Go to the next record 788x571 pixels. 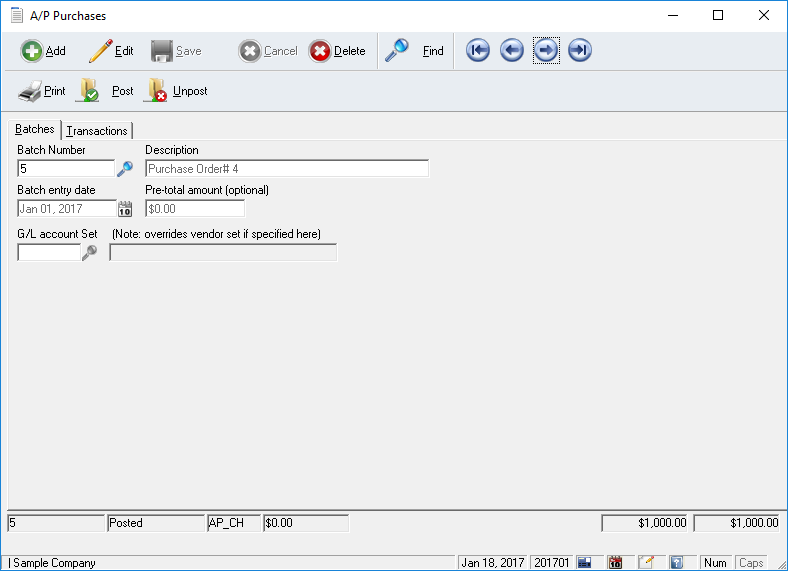pyautogui.click(x=546, y=51)
